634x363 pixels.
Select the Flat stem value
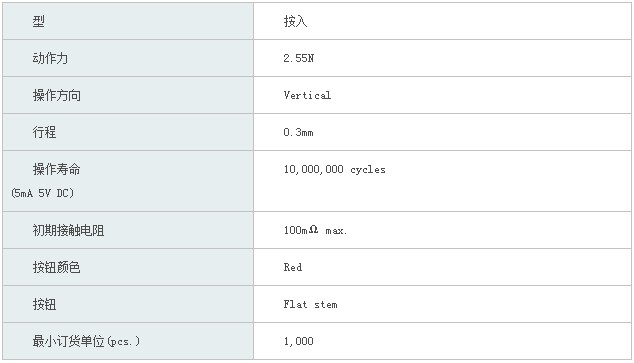[310, 304]
